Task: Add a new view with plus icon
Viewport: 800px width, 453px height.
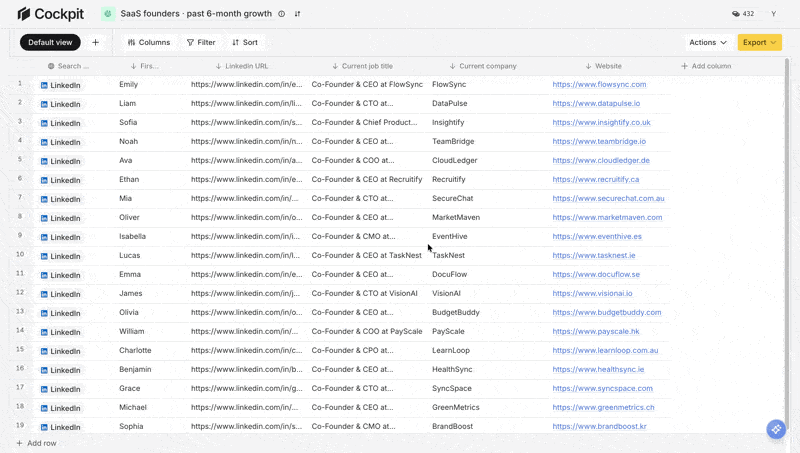Action: pos(95,42)
